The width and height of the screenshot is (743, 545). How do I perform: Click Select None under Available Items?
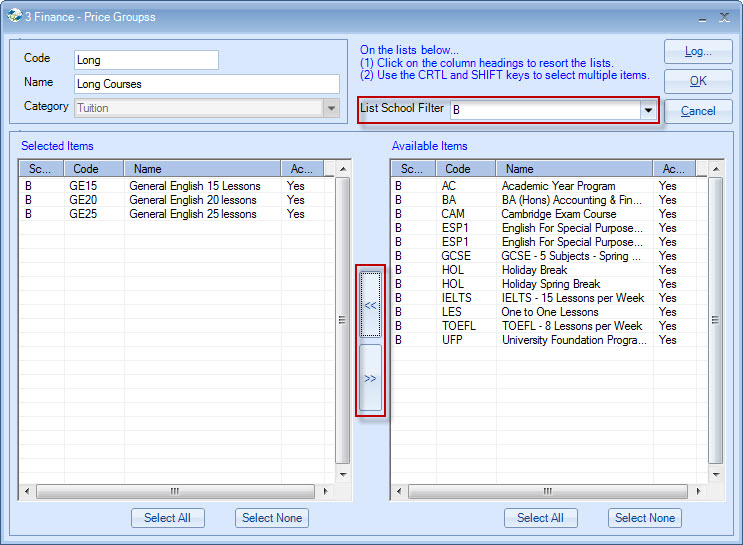[x=644, y=517]
